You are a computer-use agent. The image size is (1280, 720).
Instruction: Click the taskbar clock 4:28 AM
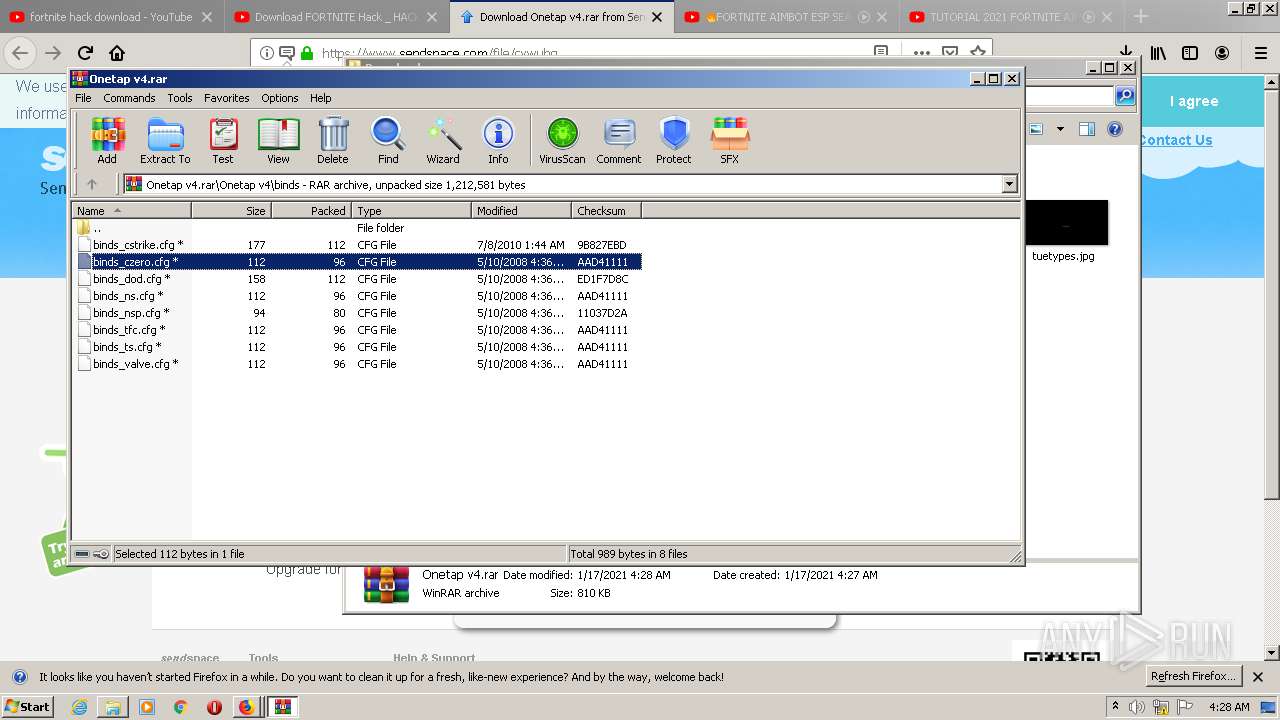click(x=1229, y=707)
